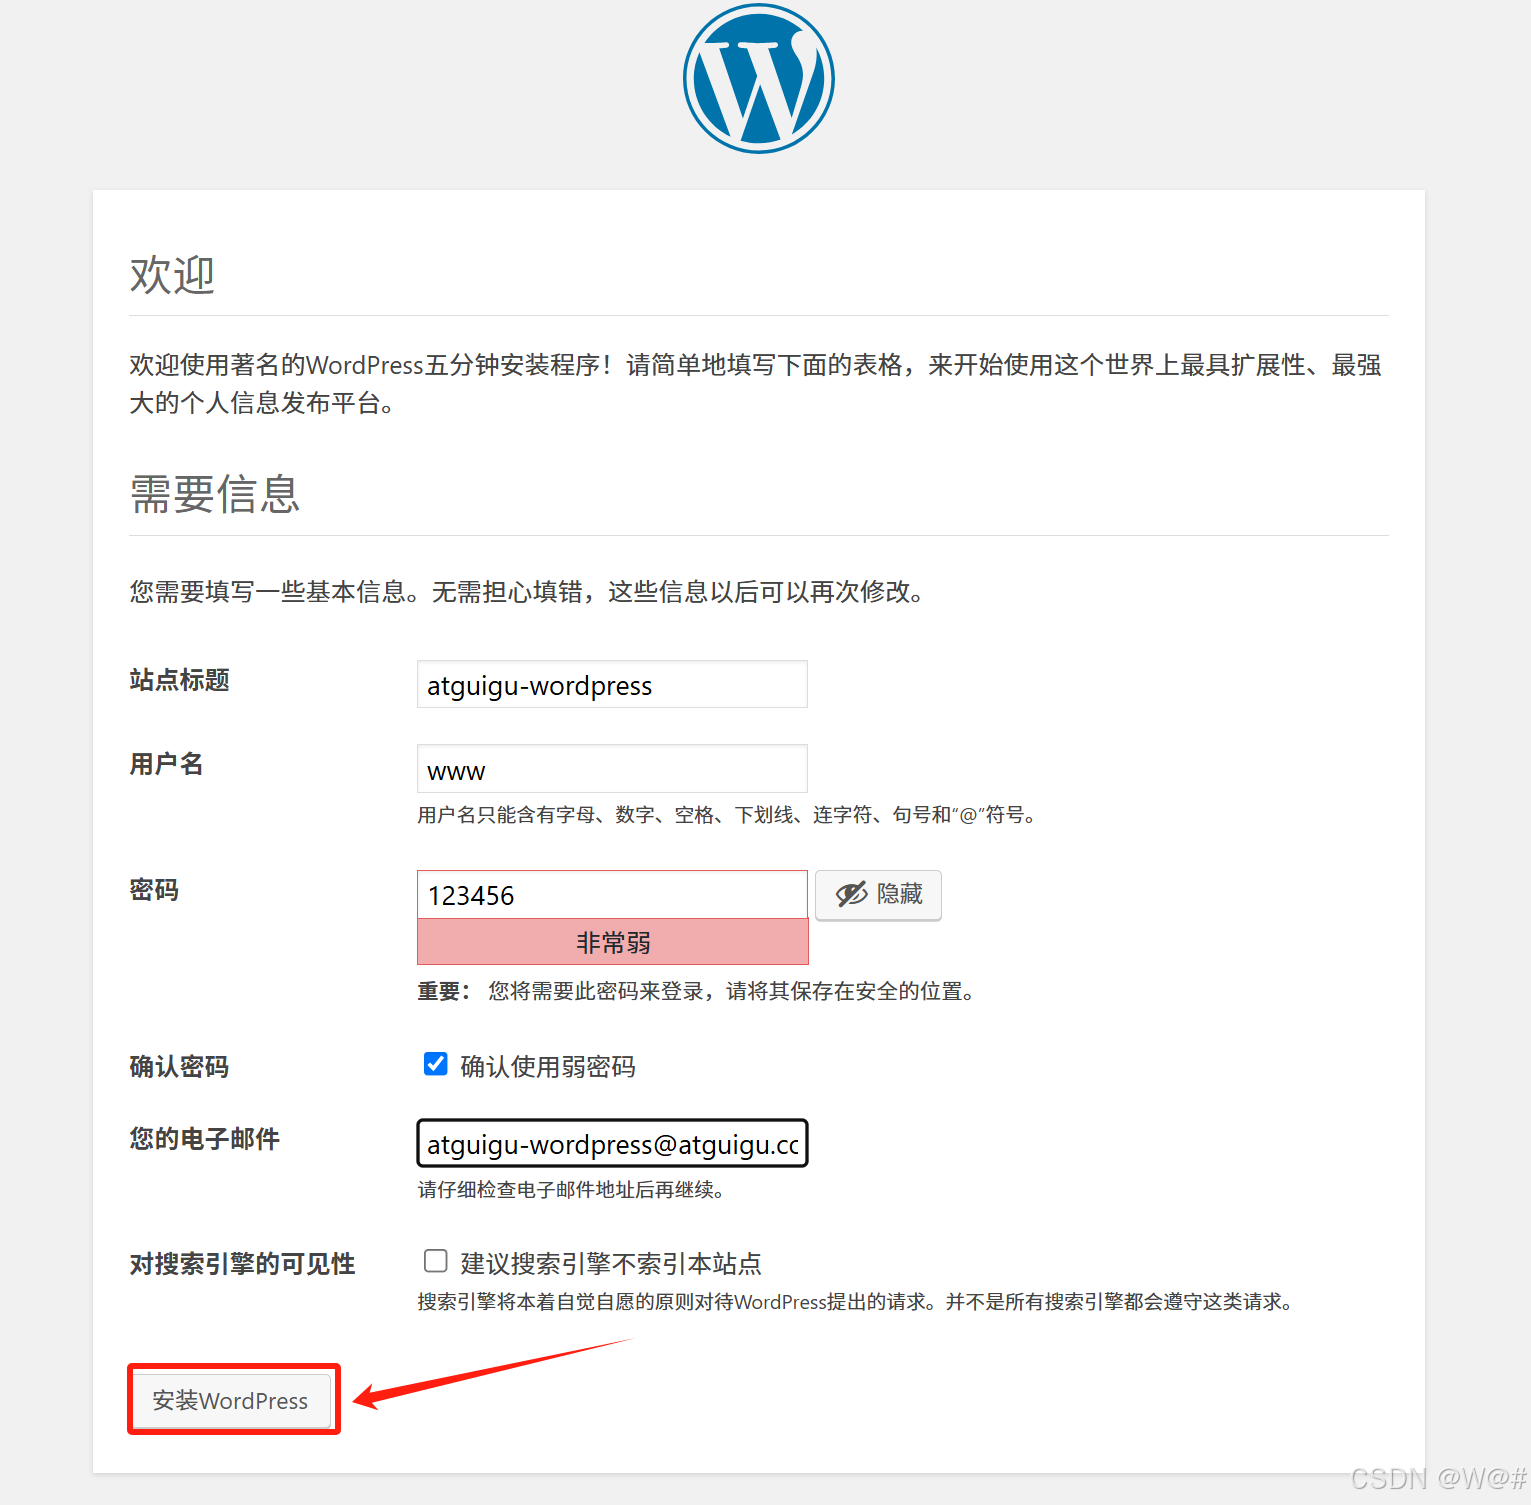Click the 重要 password reminder text
This screenshot has height=1505, width=1531.
pyautogui.click(x=698, y=991)
